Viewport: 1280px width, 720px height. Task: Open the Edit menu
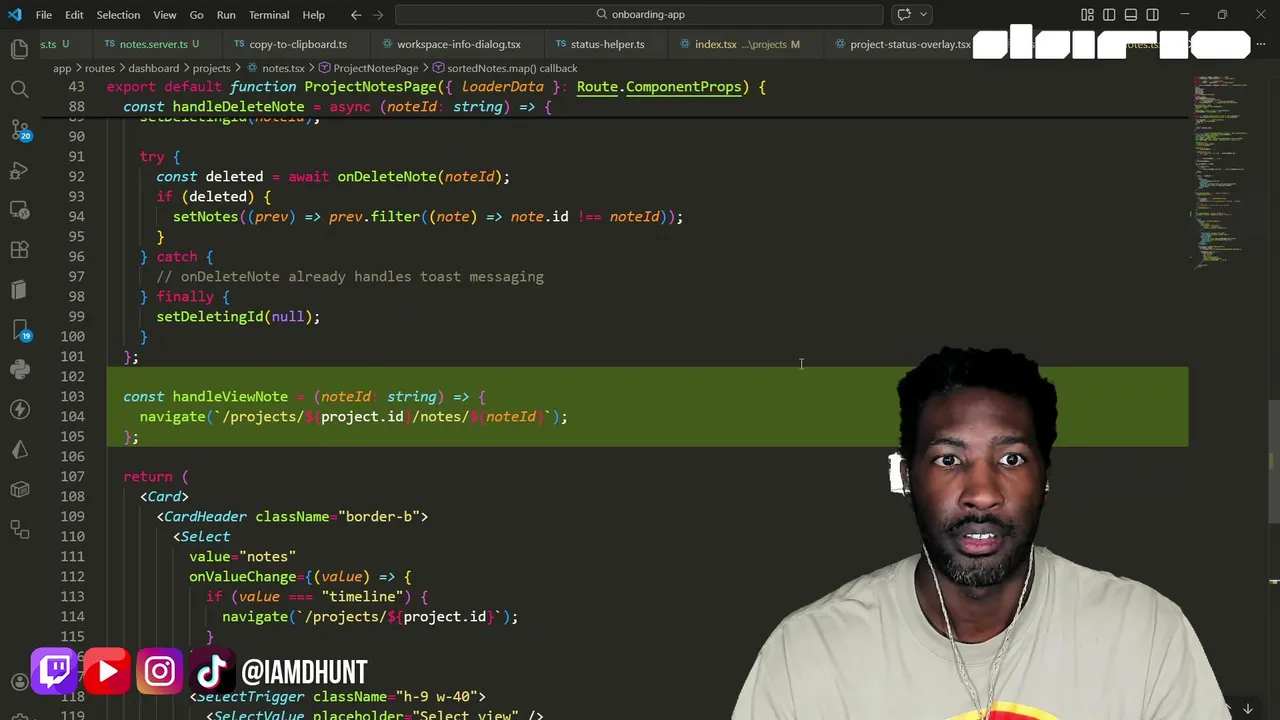[74, 15]
